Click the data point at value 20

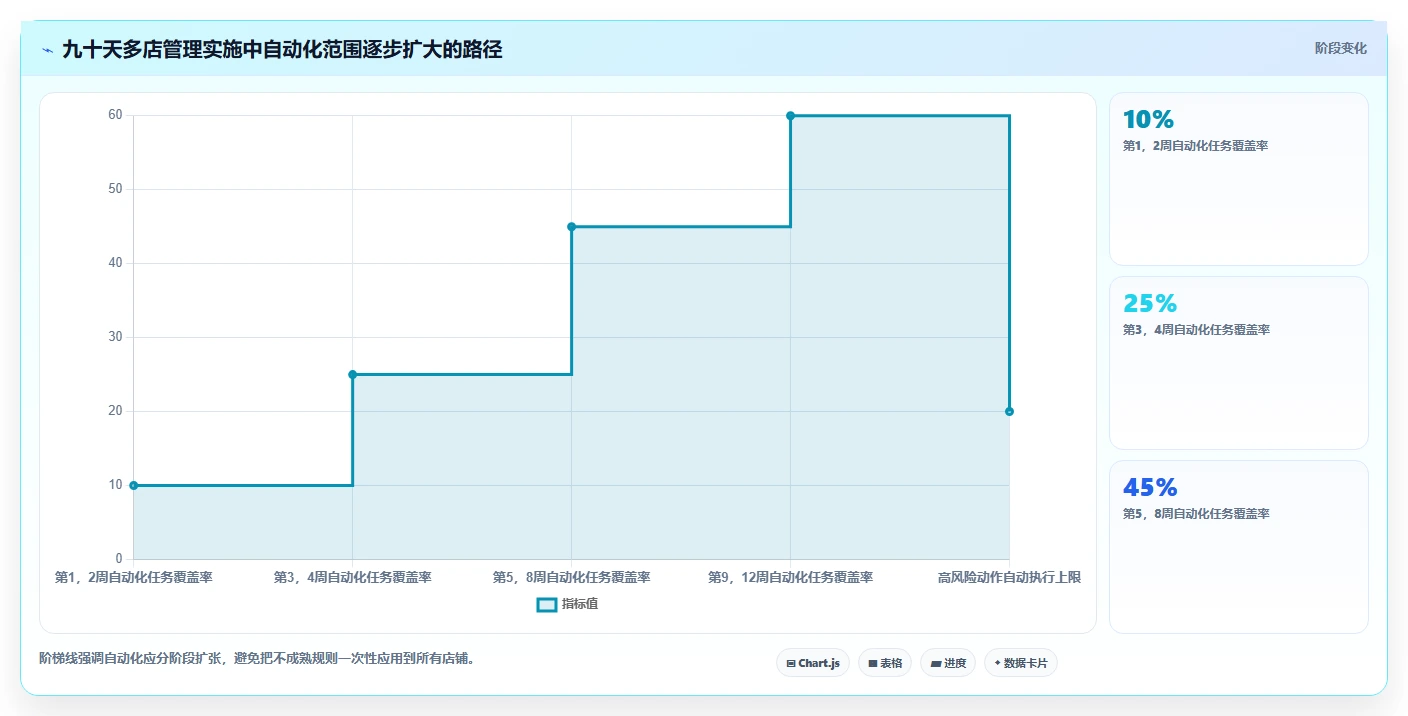click(x=1009, y=411)
